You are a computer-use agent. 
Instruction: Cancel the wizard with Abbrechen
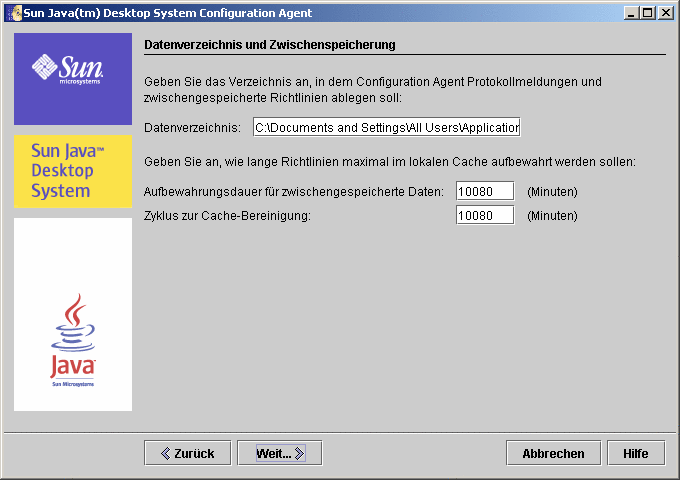tap(553, 453)
